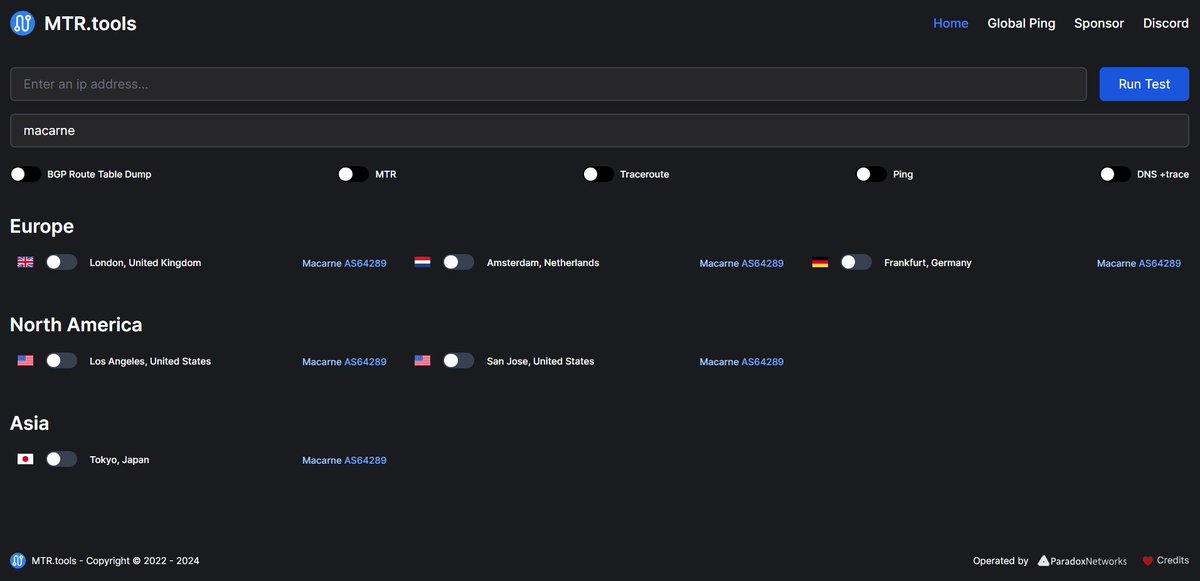Image resolution: width=1200 pixels, height=581 pixels.
Task: Open the Global Ping page
Action: [1021, 23]
